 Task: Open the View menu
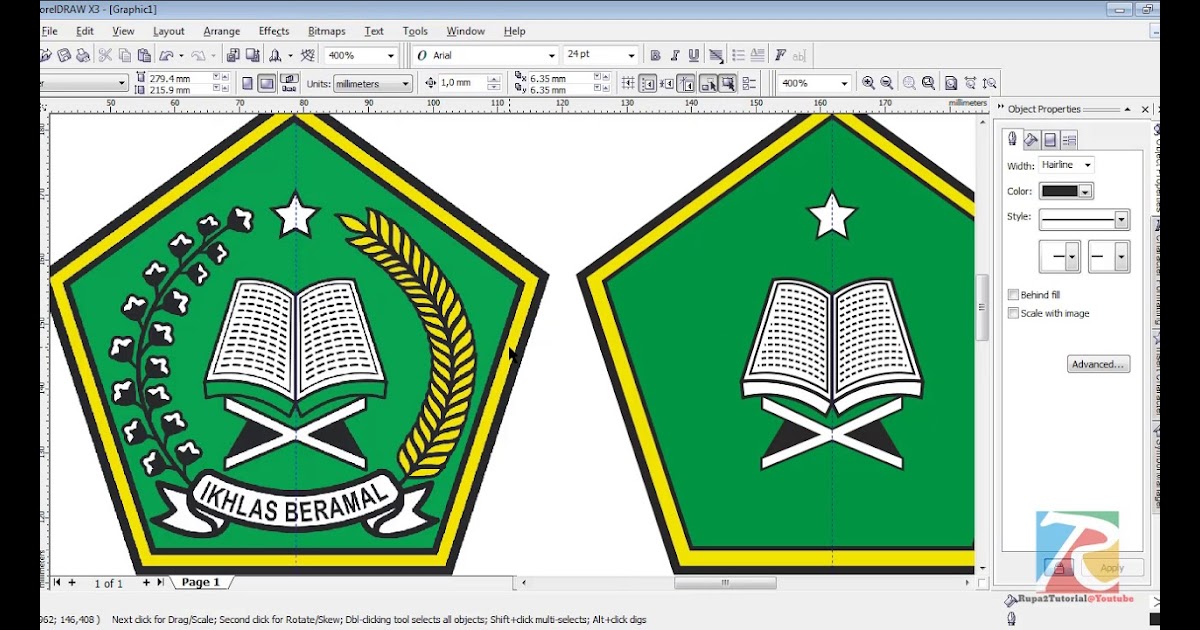tap(123, 31)
